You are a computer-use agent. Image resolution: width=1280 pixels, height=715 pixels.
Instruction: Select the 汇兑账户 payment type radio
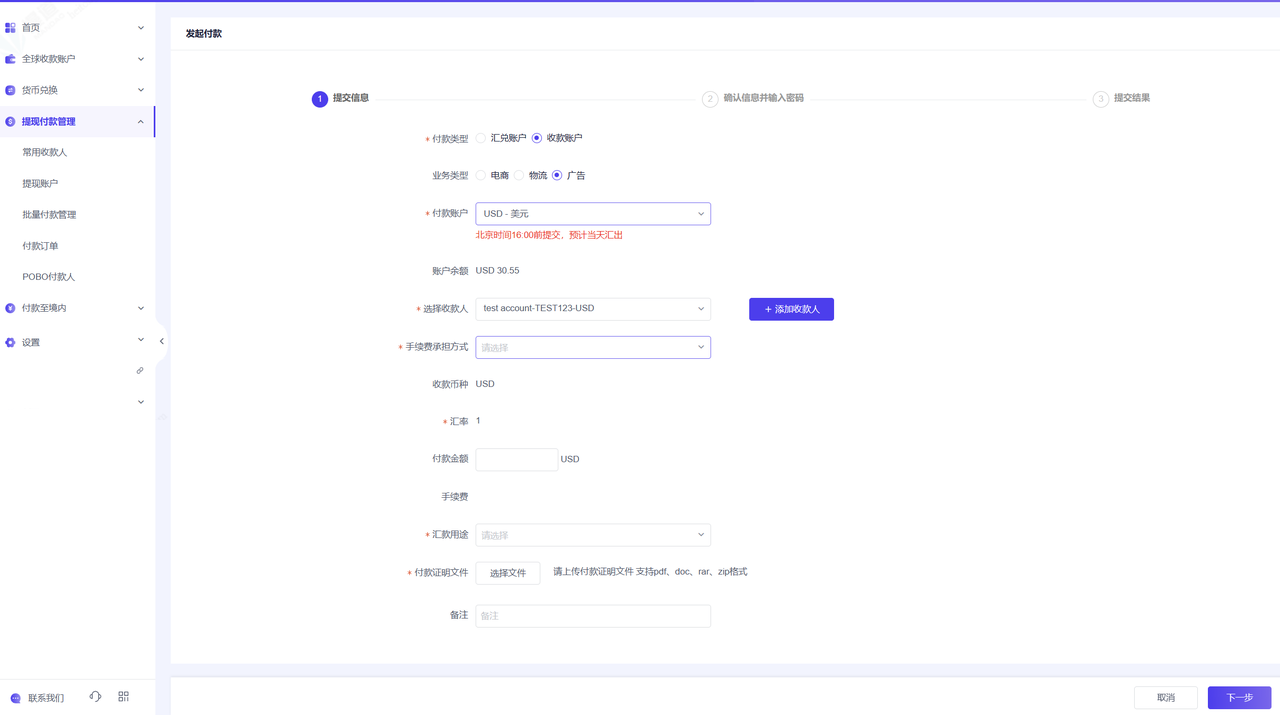click(481, 138)
